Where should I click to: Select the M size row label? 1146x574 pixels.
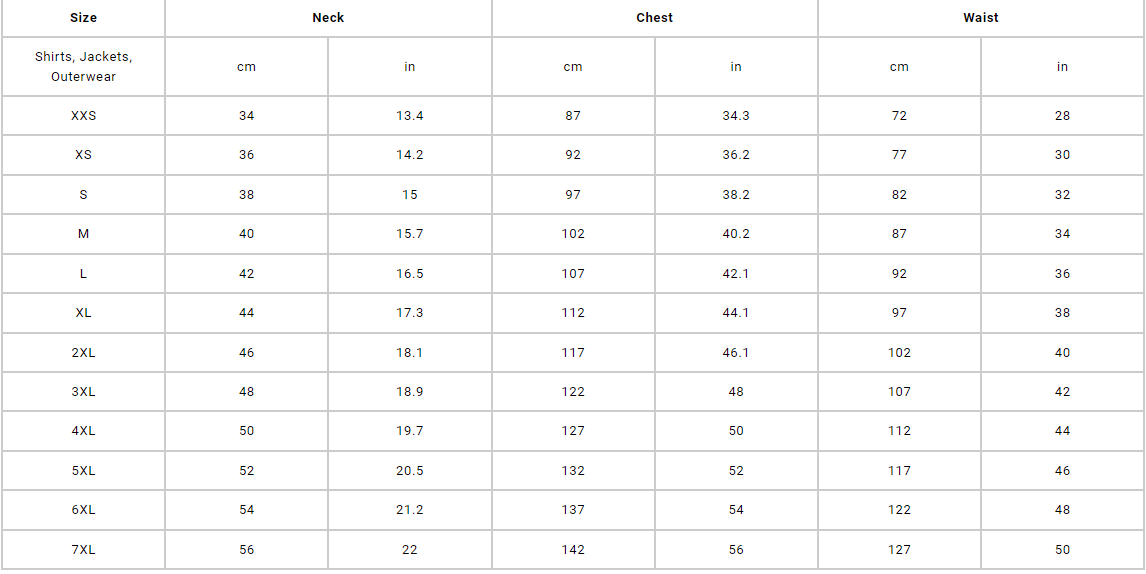point(83,234)
